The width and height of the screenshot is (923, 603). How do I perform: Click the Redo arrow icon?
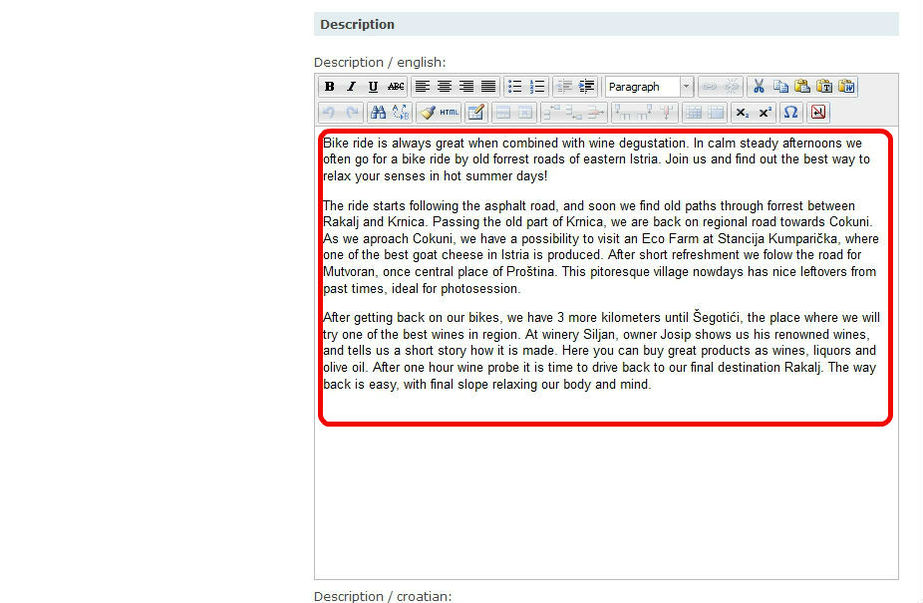coord(352,112)
